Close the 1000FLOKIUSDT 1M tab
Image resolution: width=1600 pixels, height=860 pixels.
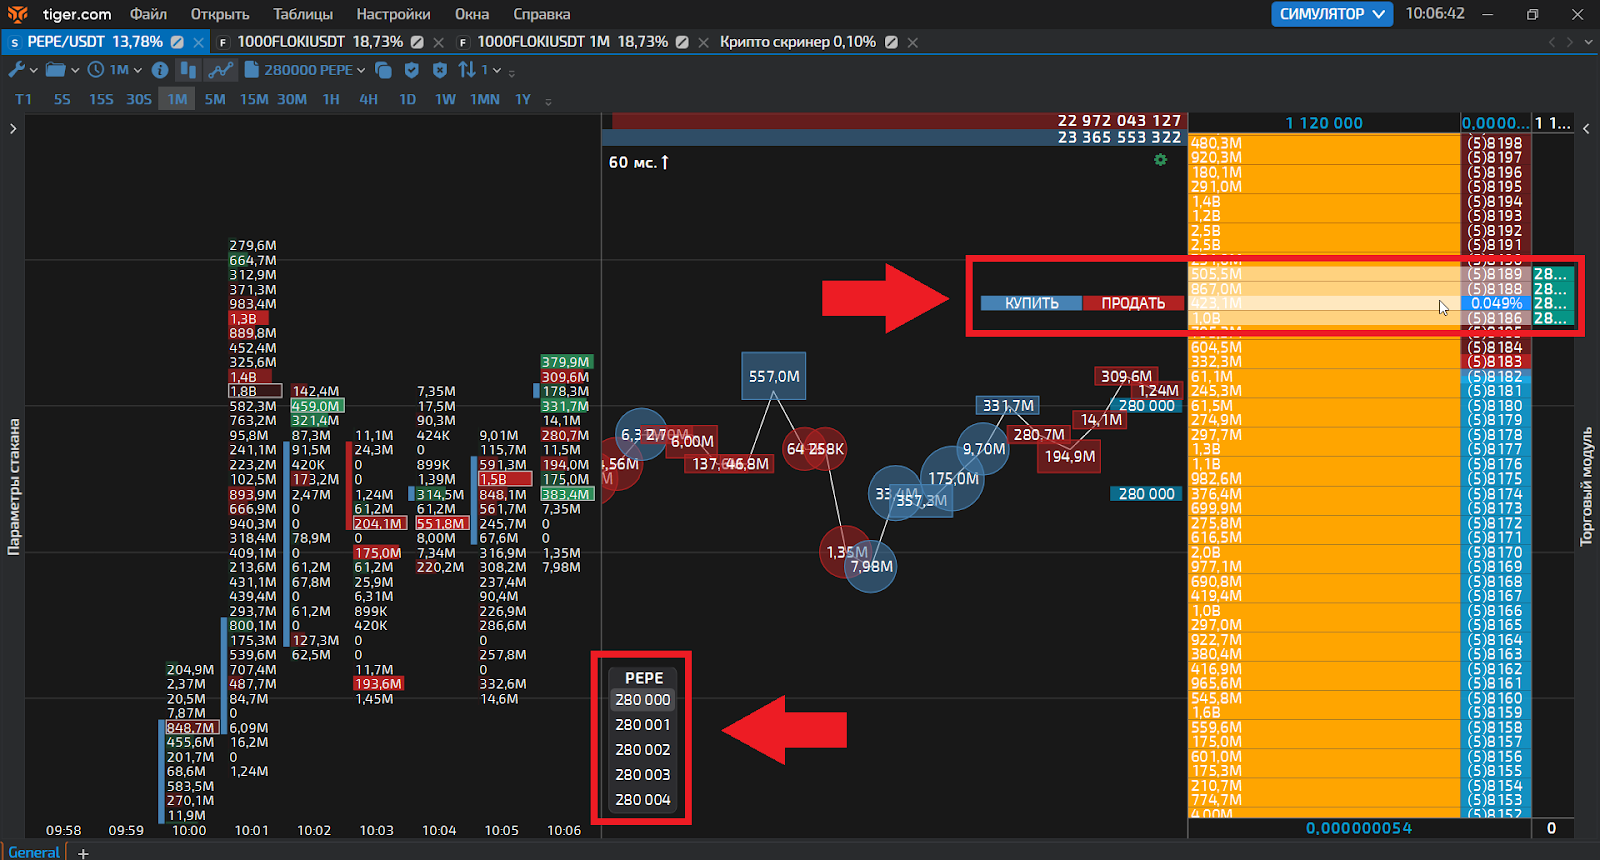tap(704, 42)
